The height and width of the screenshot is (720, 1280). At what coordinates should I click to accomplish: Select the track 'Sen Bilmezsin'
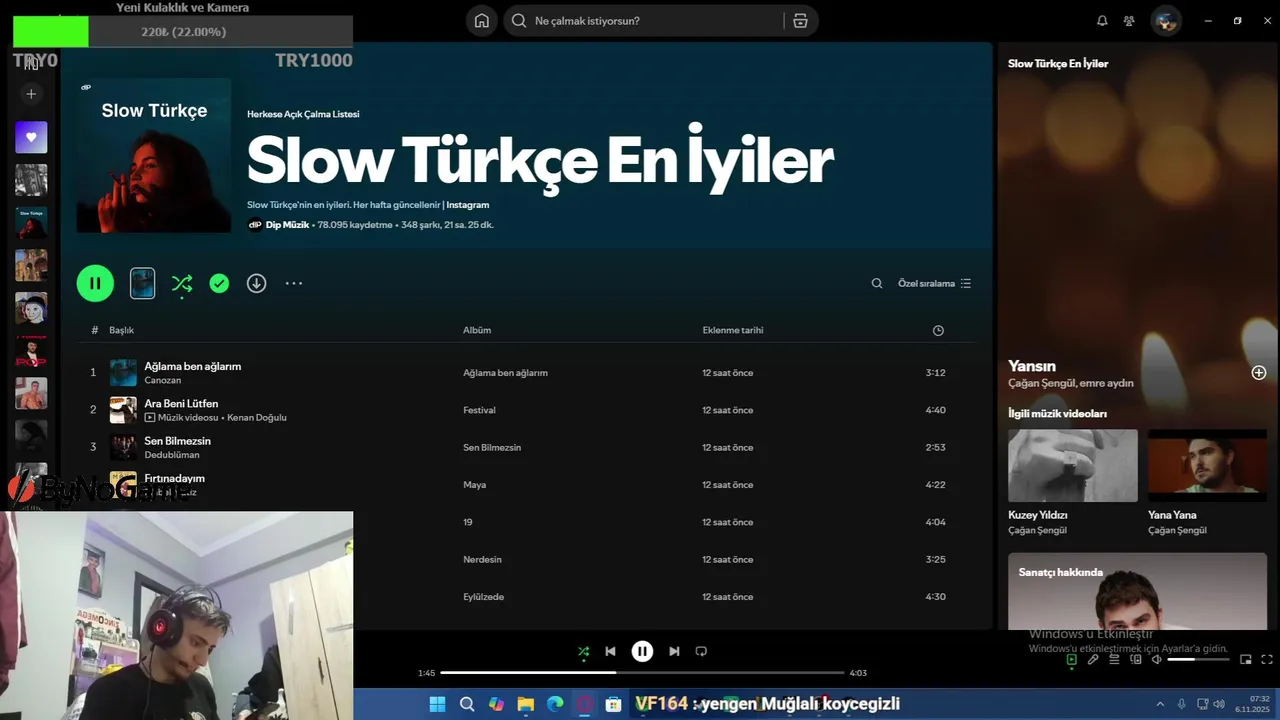click(178, 441)
